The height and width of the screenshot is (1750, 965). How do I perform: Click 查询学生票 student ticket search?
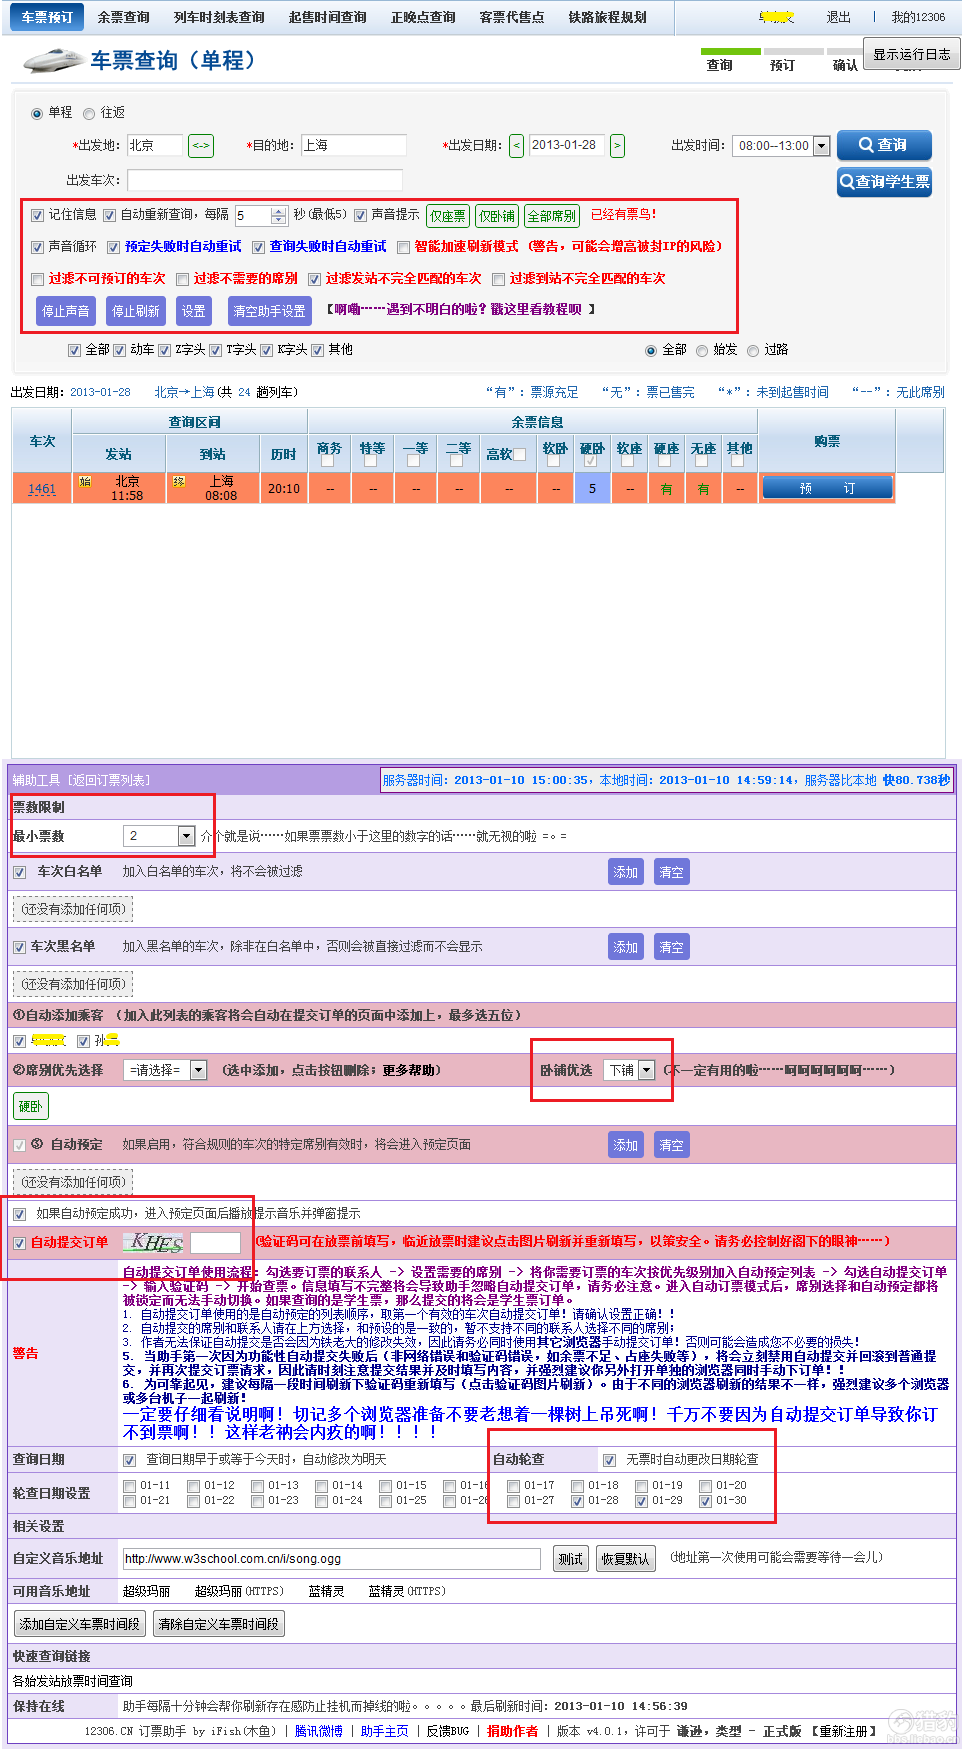click(884, 182)
